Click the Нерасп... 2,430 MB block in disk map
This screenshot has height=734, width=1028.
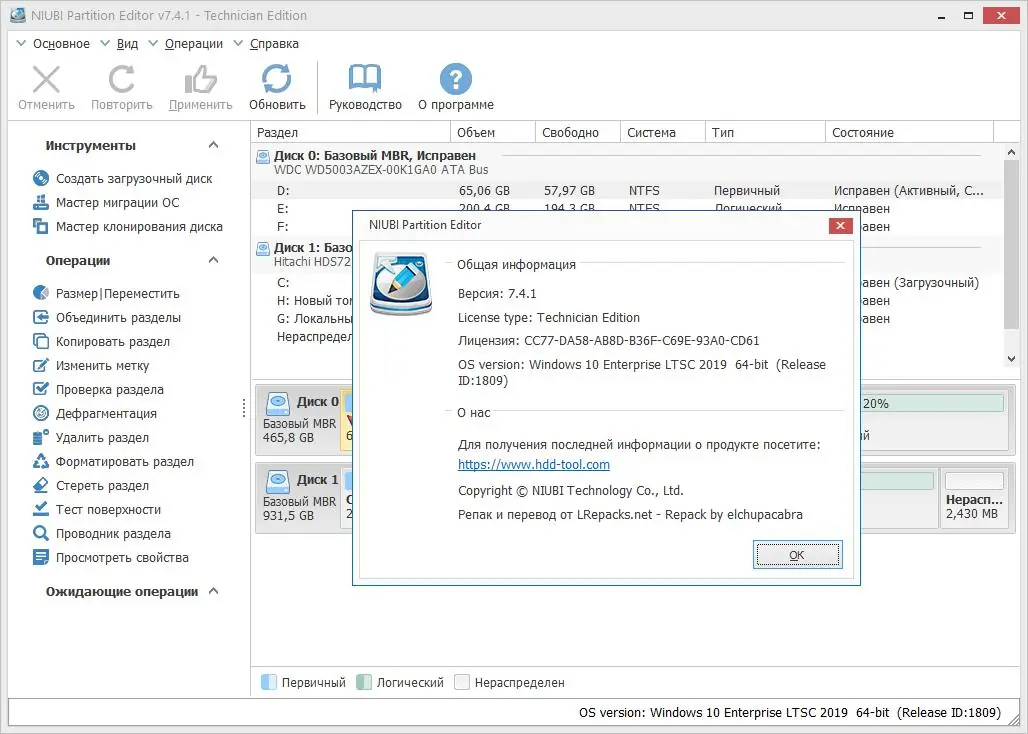coord(974,498)
